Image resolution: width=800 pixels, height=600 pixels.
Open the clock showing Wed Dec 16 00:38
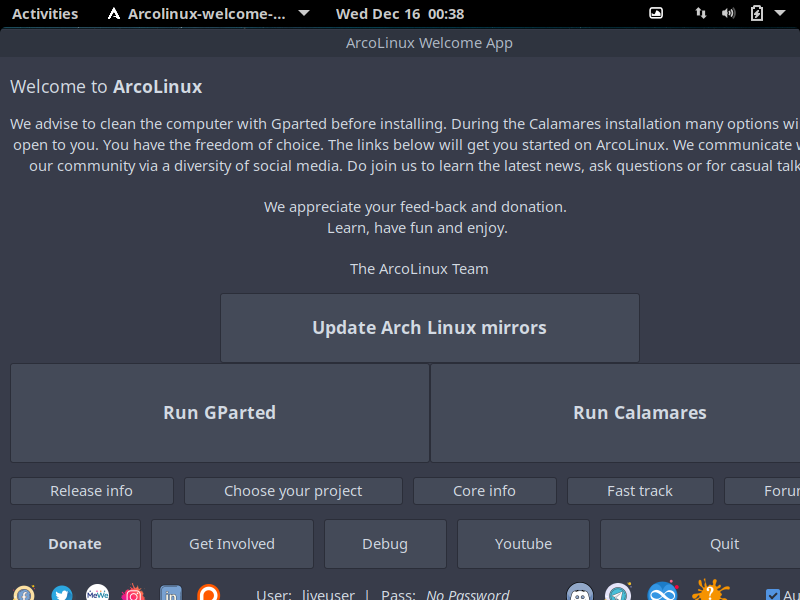(x=400, y=14)
